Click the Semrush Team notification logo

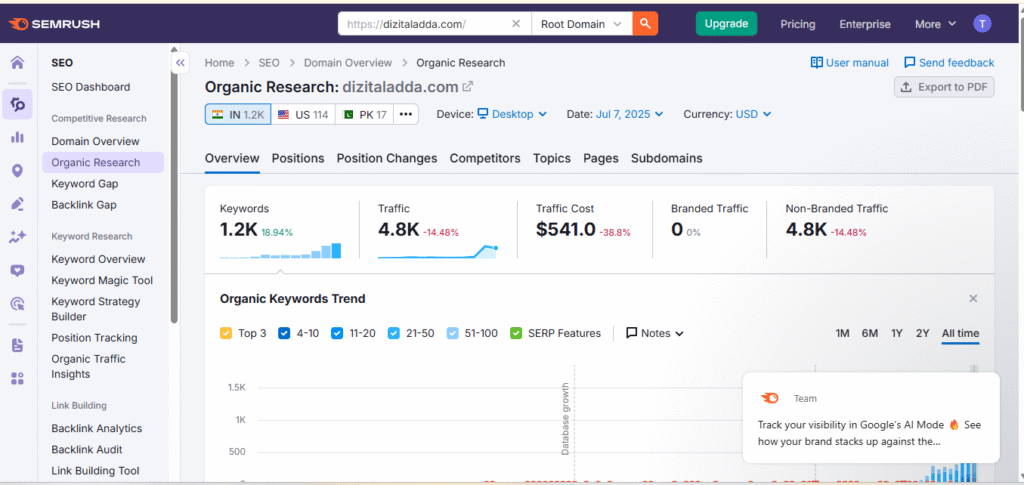[769, 398]
